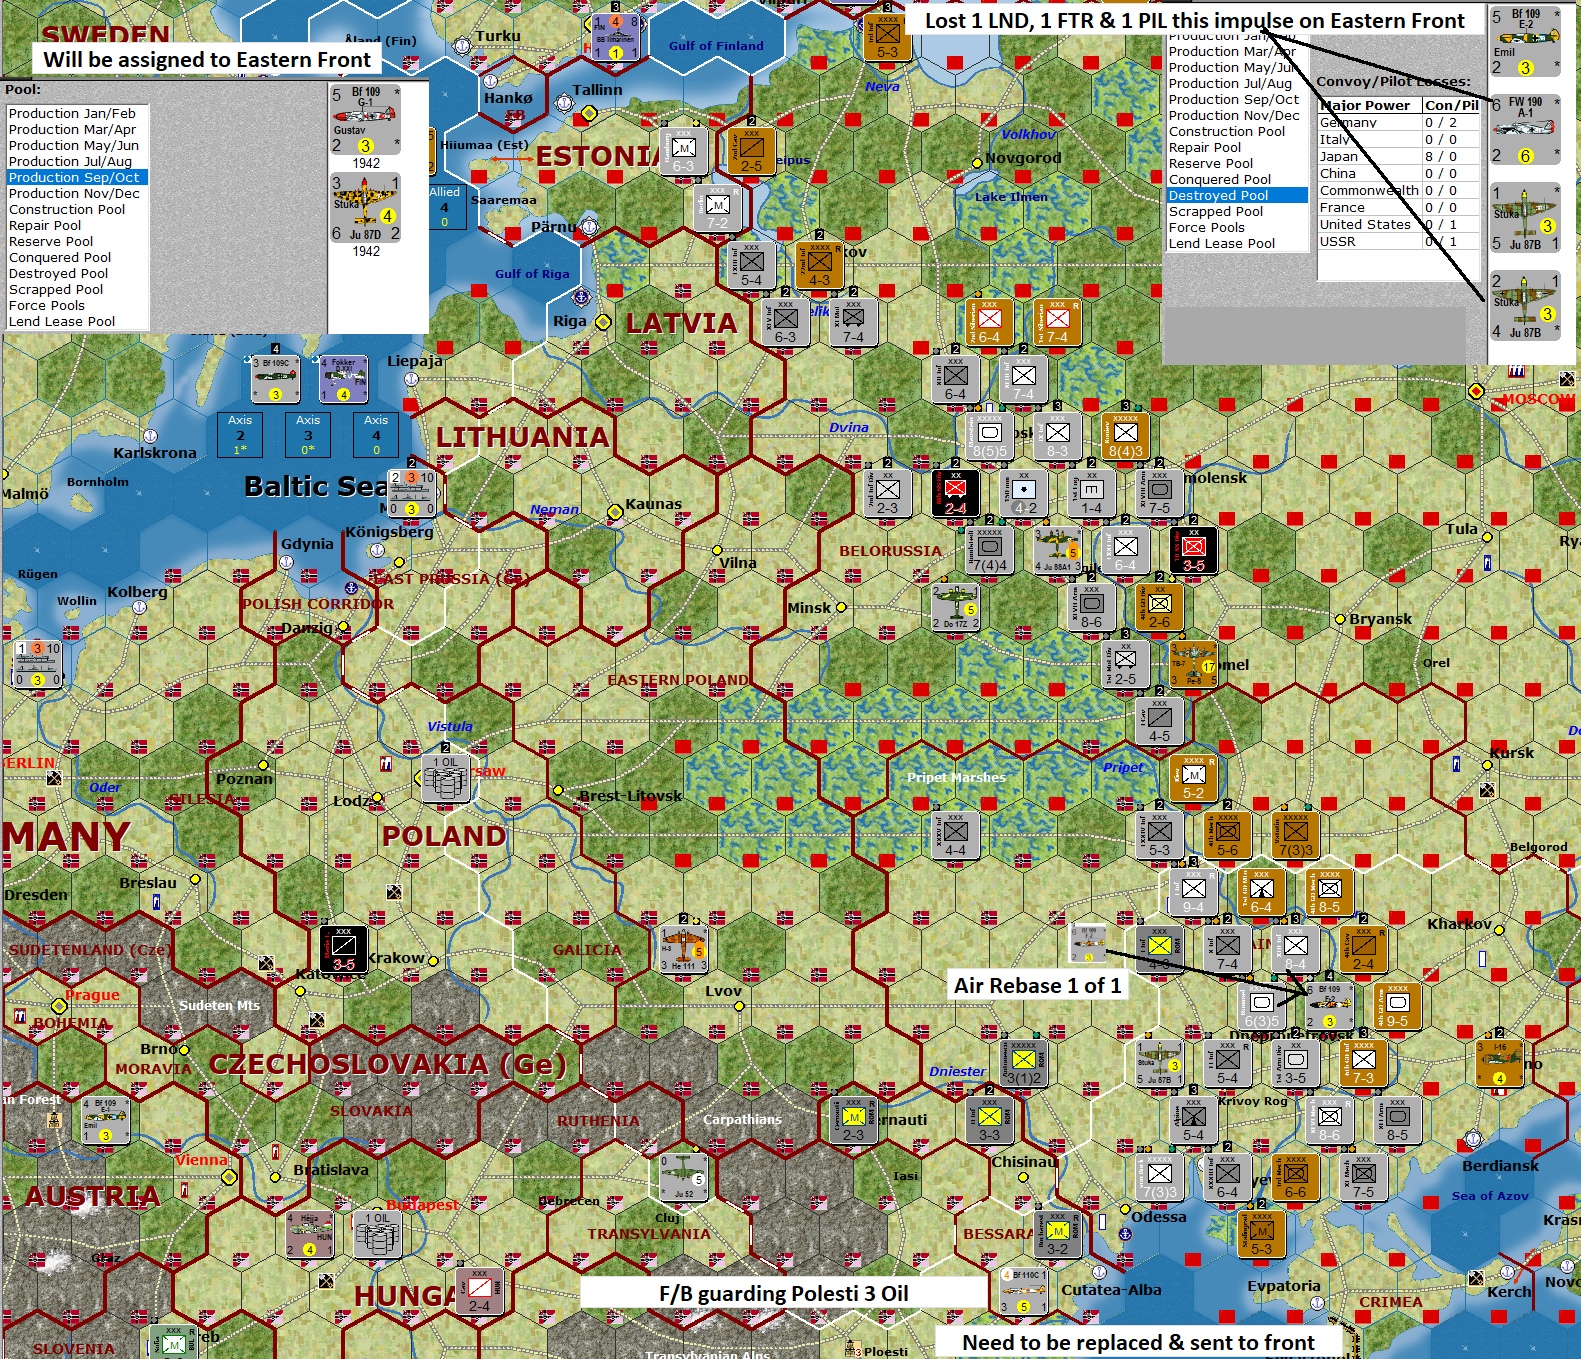The width and height of the screenshot is (1581, 1359).
Task: Select the Fokker aircraft counter in Baltic Sea
Action: pyautogui.click(x=343, y=378)
